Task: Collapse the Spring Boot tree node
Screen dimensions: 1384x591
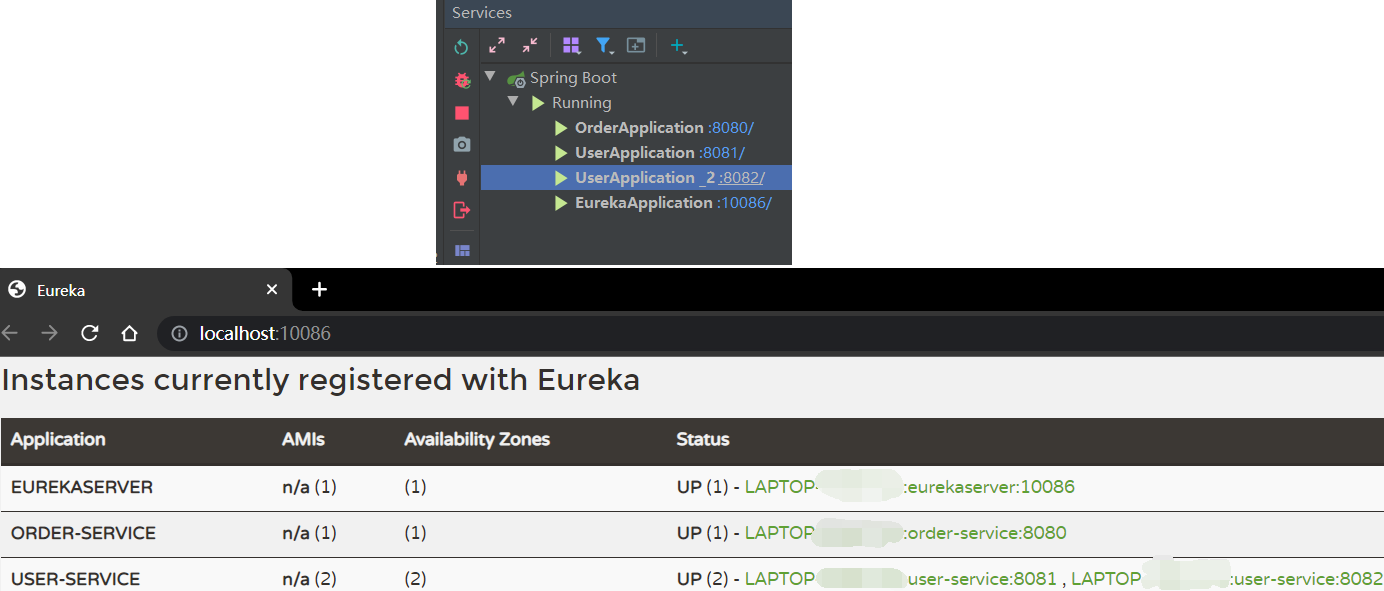Action: coord(490,77)
